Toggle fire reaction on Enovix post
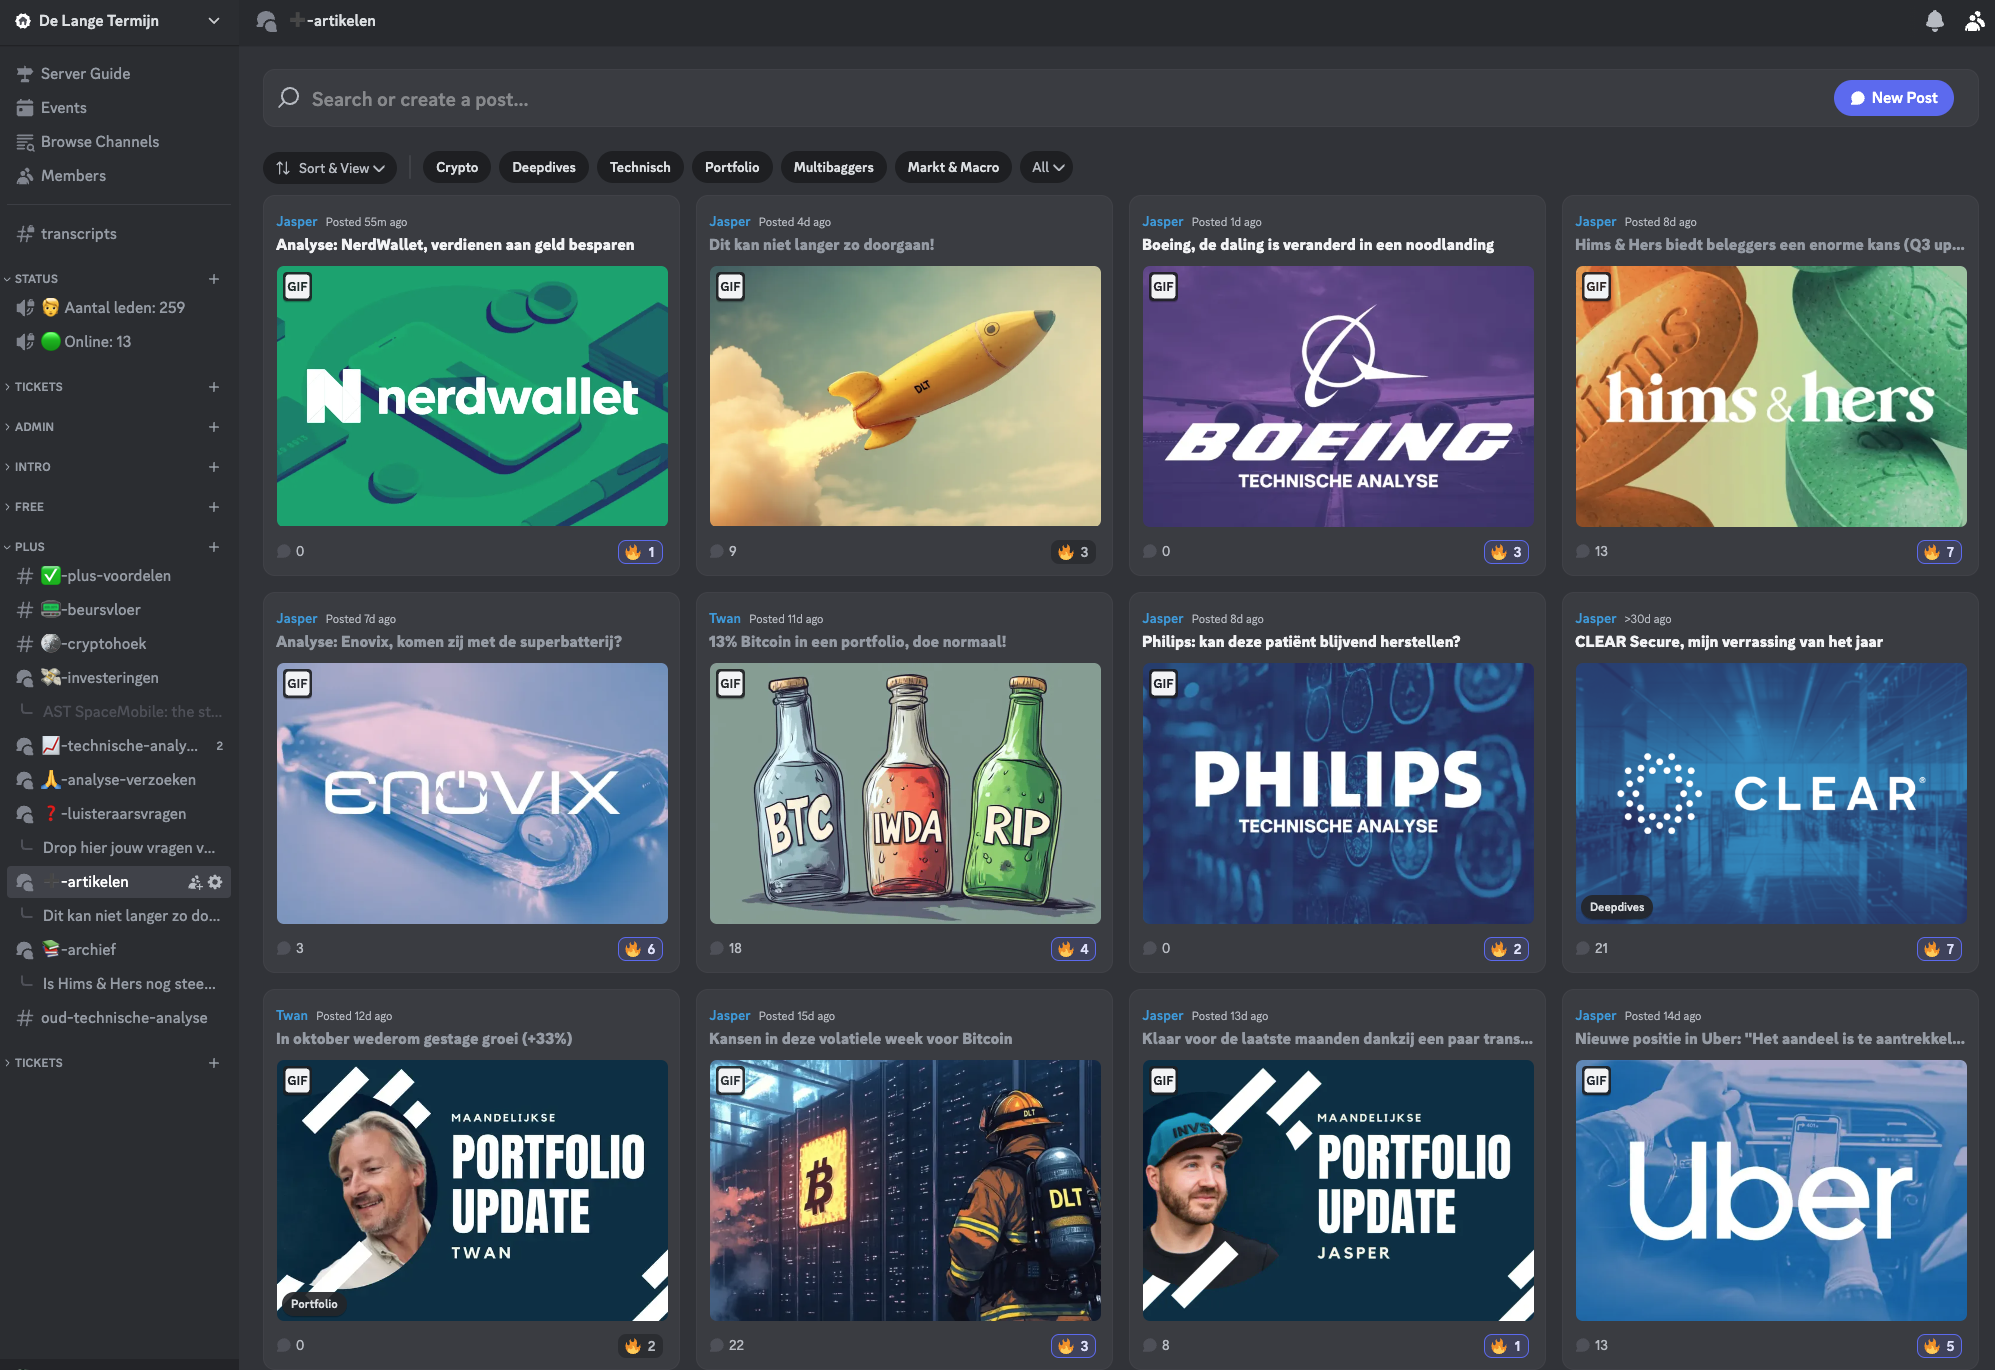This screenshot has width=1995, height=1370. tap(640, 949)
